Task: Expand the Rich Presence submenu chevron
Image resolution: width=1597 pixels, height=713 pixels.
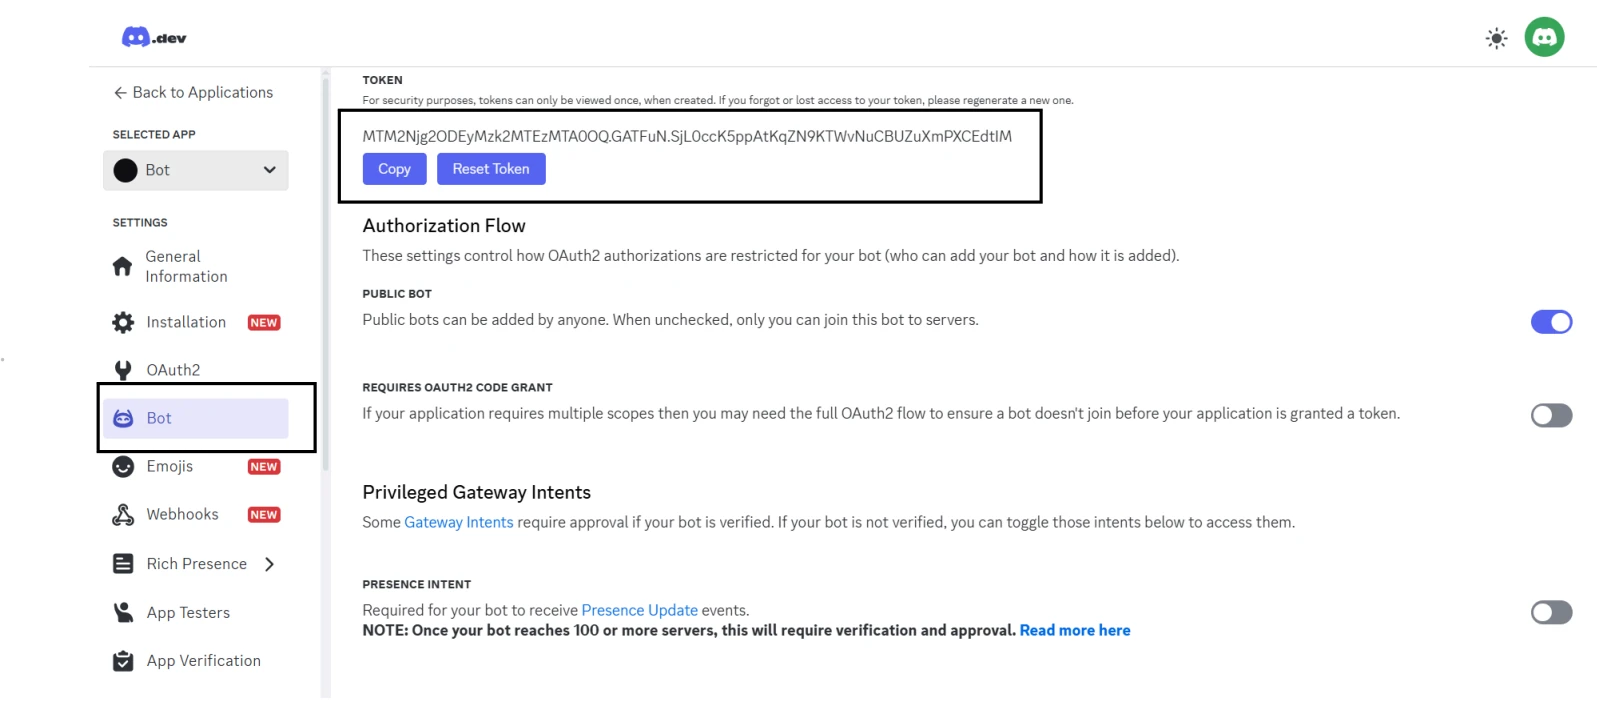Action: coord(269,564)
